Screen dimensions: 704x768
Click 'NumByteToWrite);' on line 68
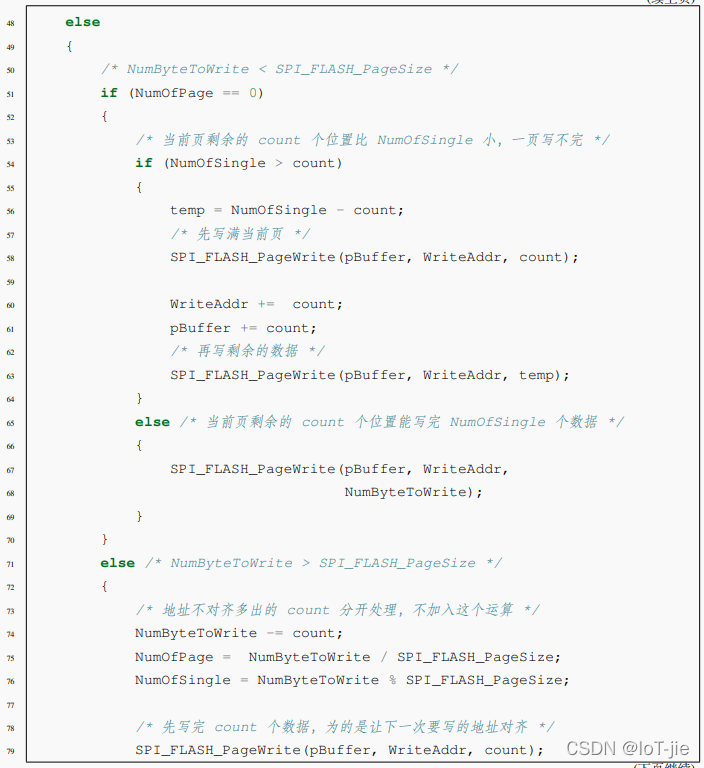point(413,492)
